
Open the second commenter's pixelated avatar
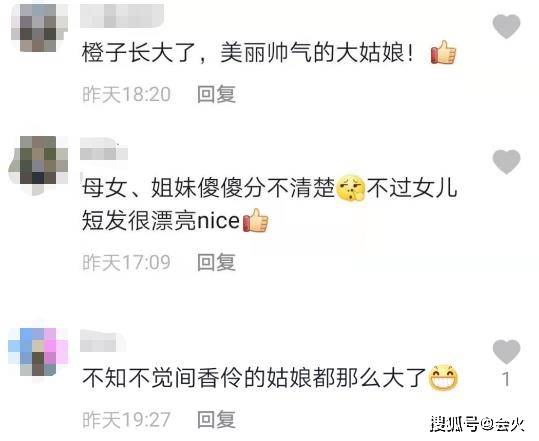tap(39, 164)
